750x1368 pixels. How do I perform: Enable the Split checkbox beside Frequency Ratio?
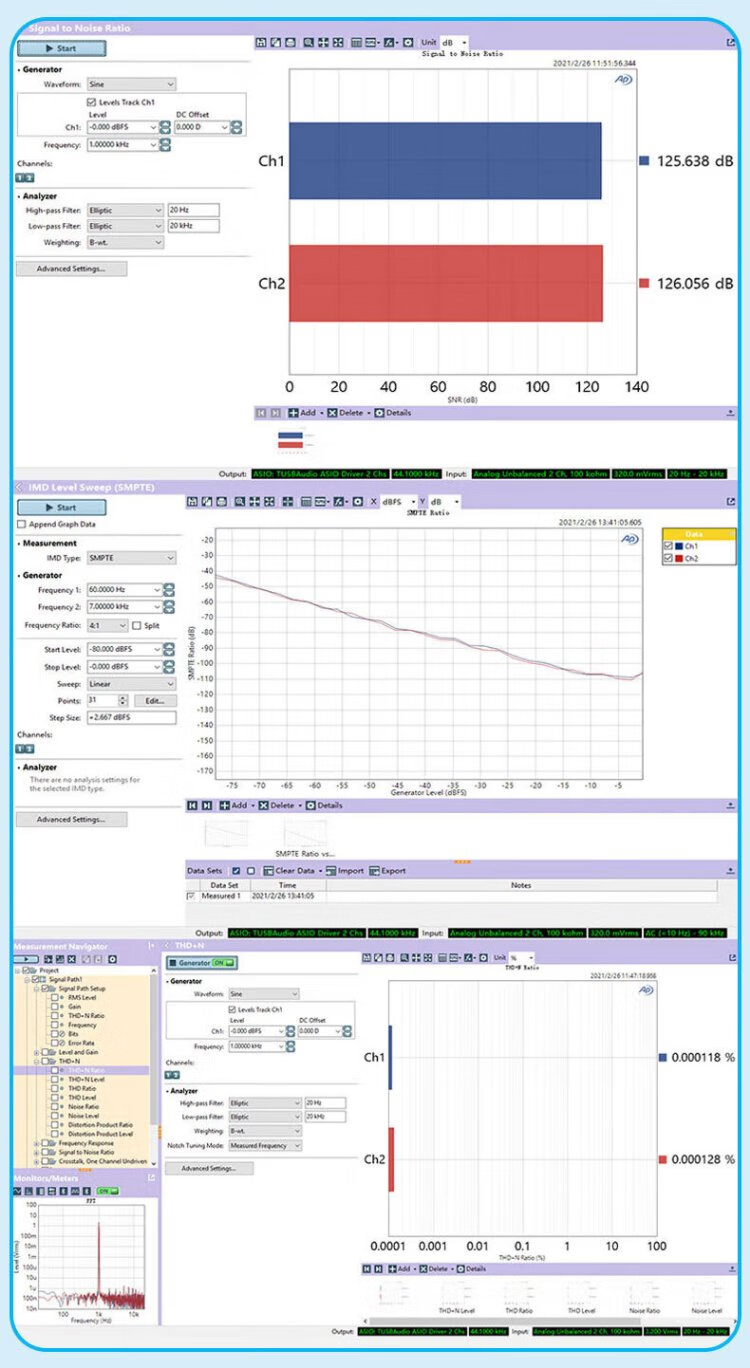coord(137,625)
